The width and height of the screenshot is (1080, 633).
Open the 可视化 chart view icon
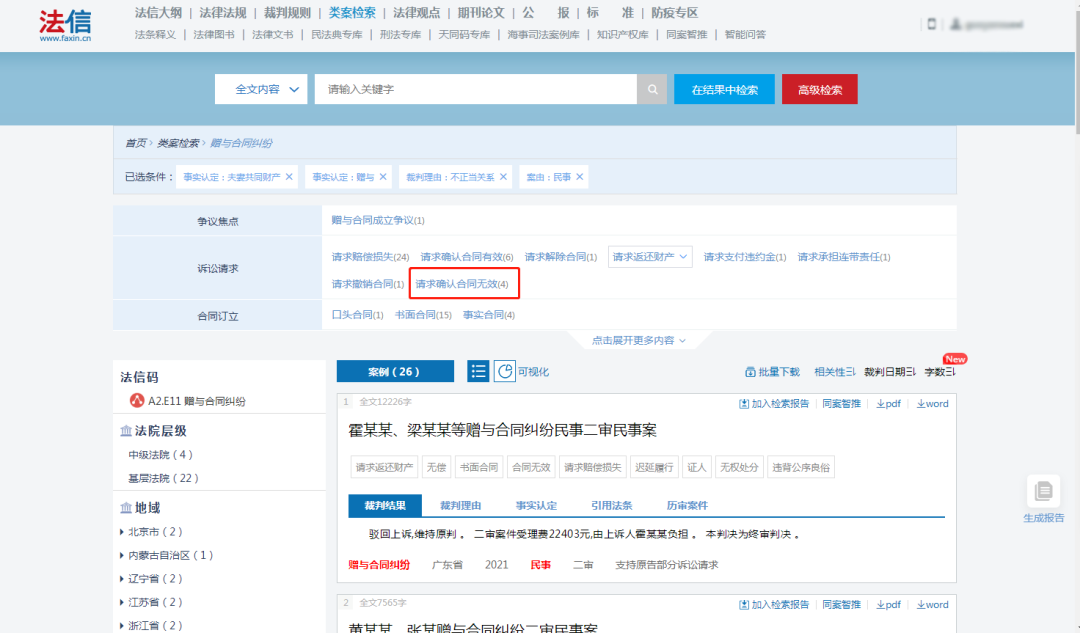pyautogui.click(x=504, y=371)
